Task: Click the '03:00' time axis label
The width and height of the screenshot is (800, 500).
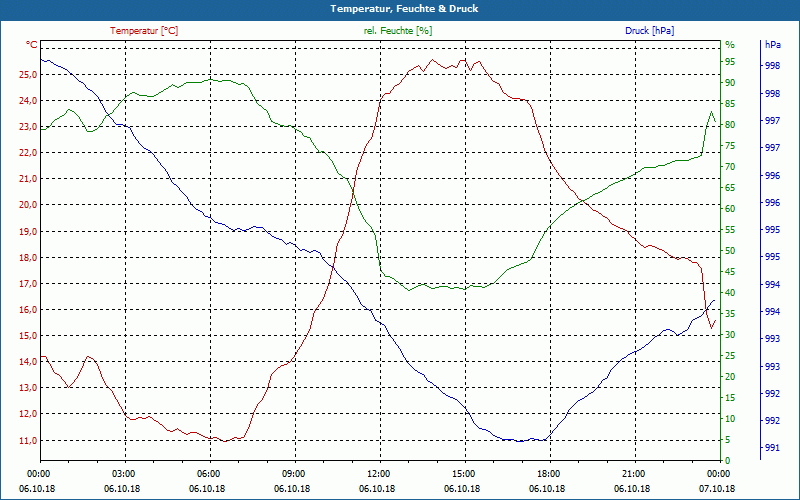Action: coord(124,473)
